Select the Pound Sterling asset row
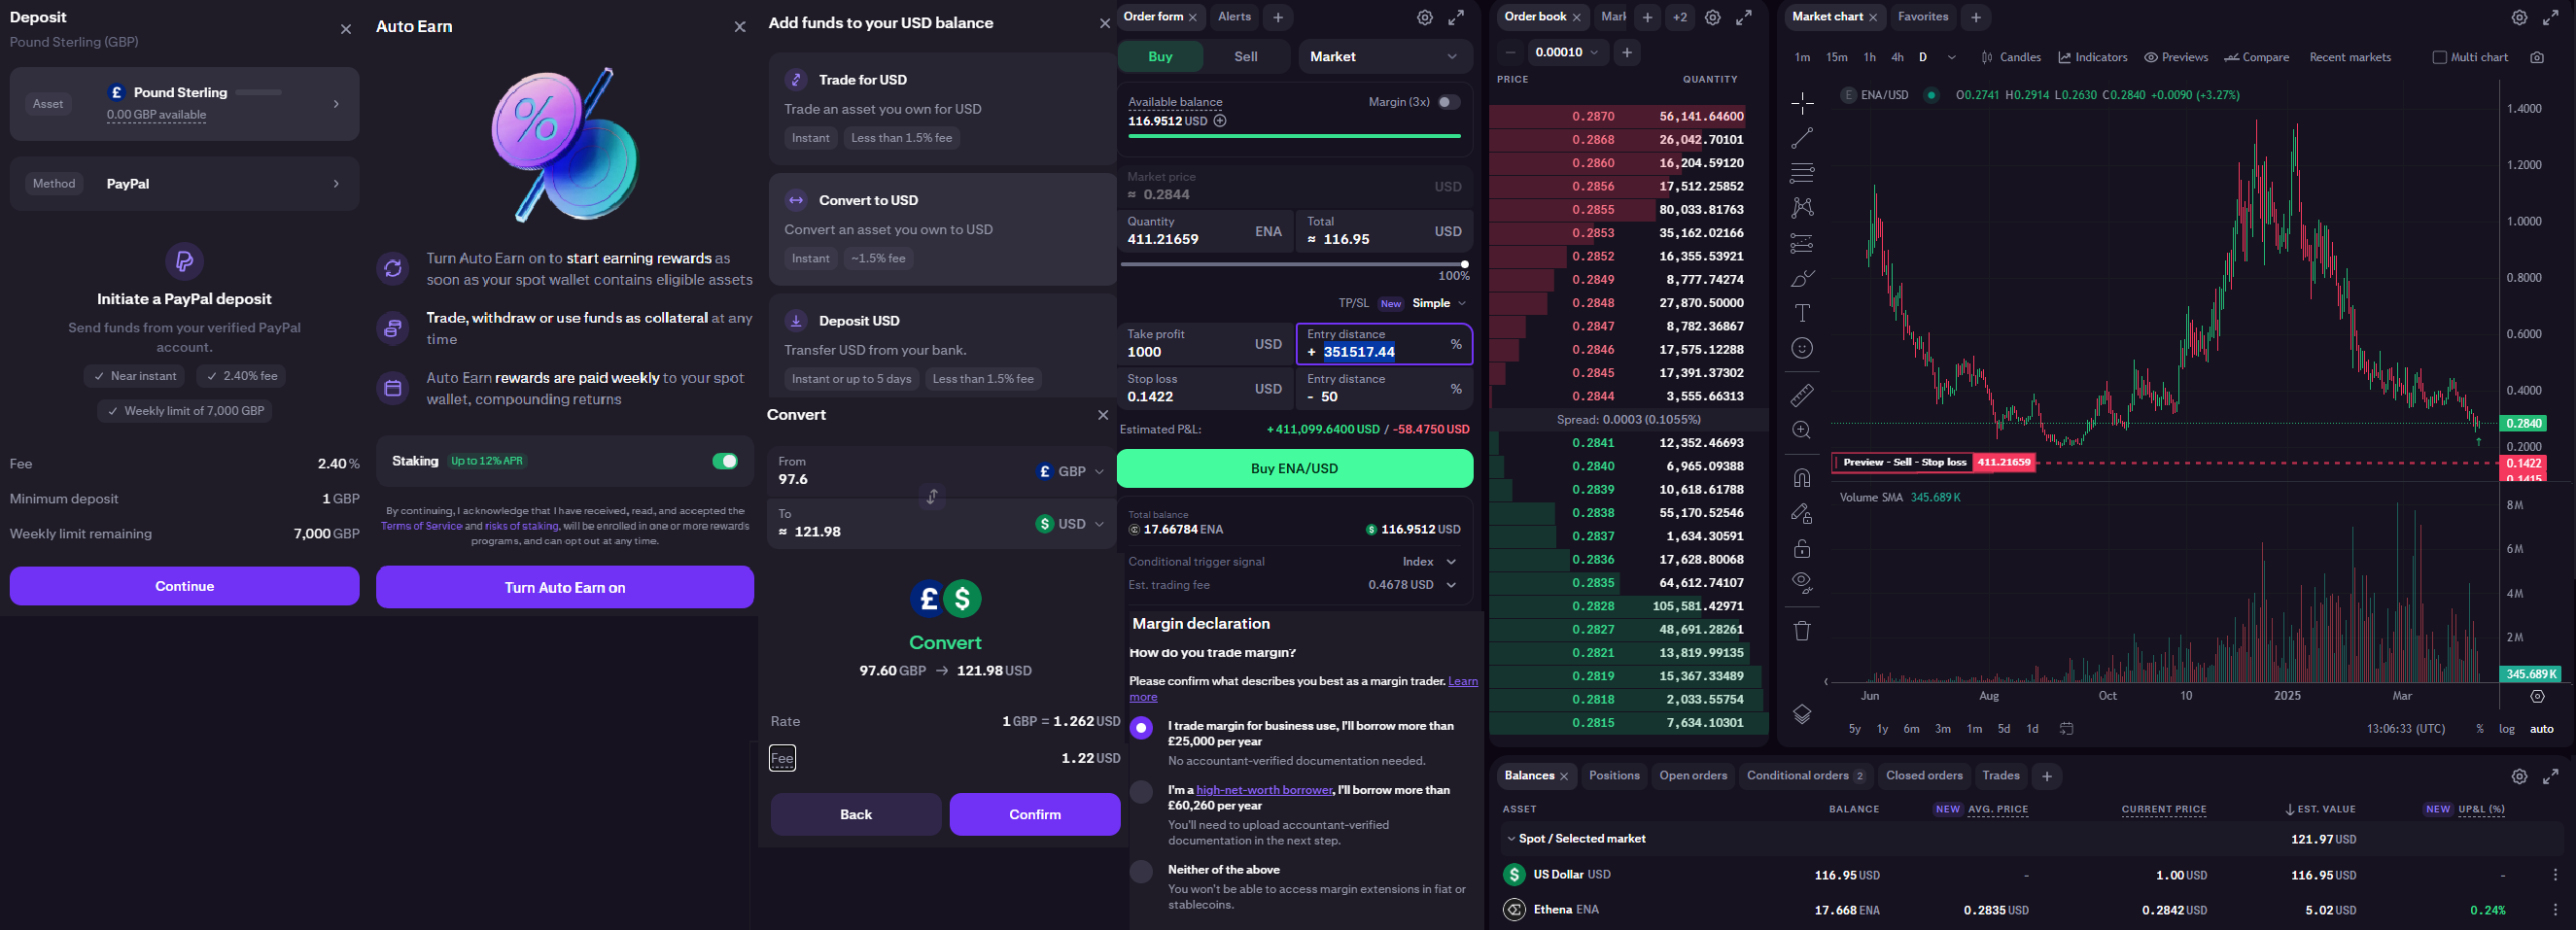 (x=184, y=104)
